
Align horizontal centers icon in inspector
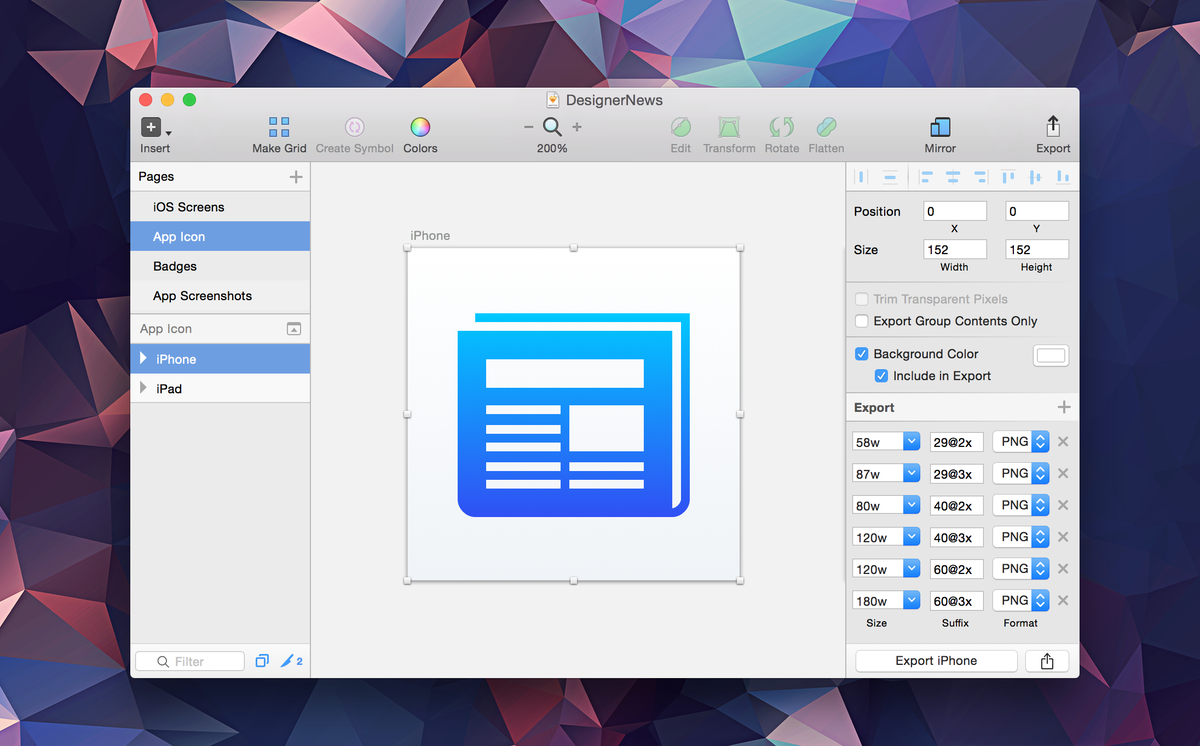(953, 177)
